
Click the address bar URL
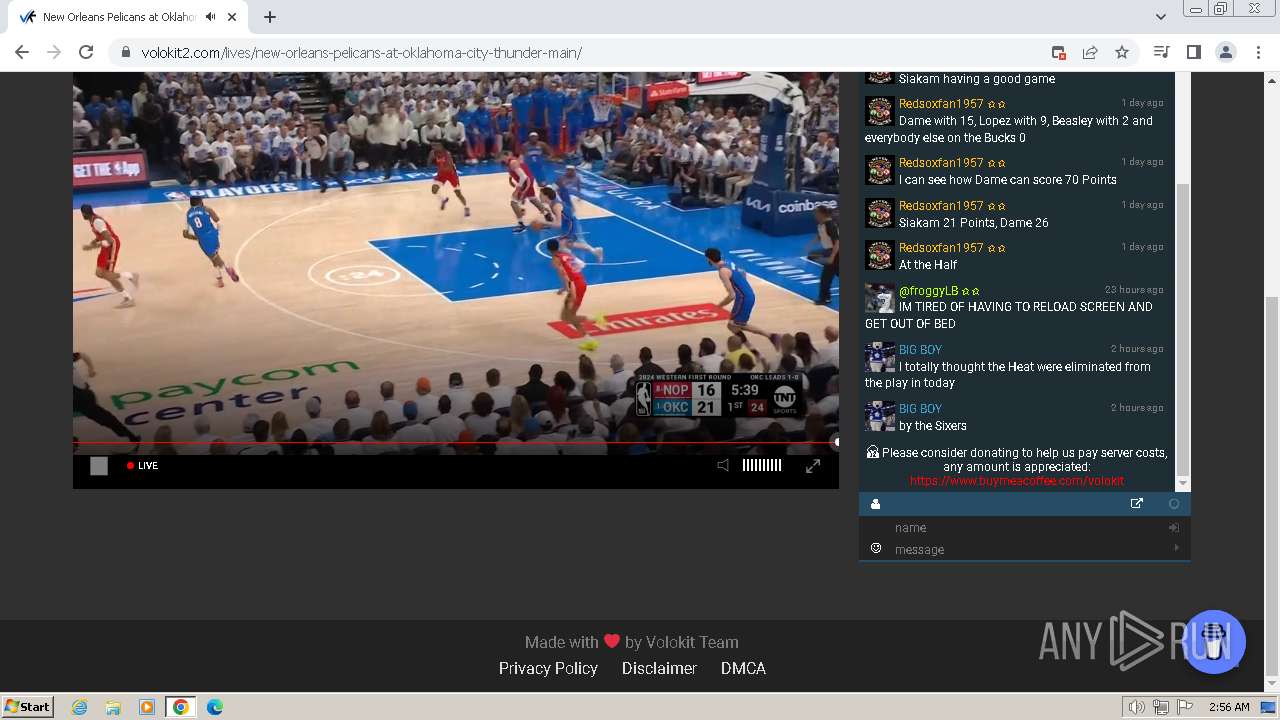361,52
